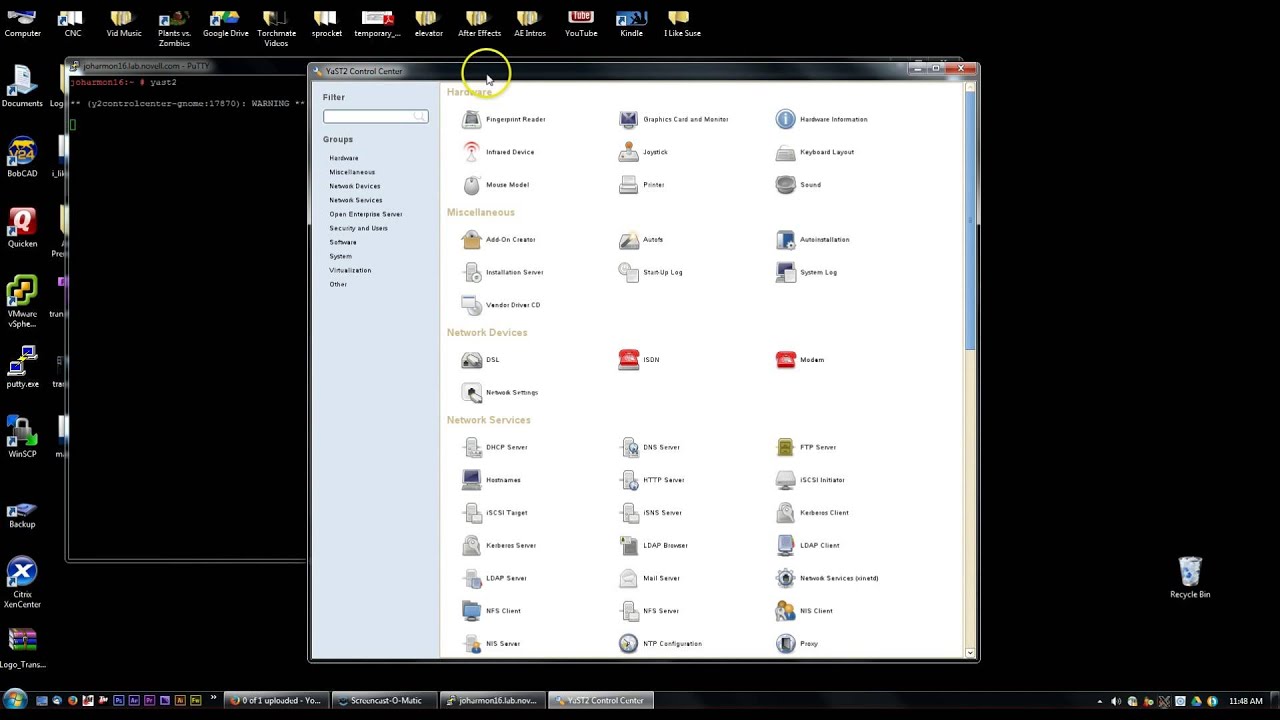Configure the DNS Server
The height and width of the screenshot is (720, 1280).
650,448
